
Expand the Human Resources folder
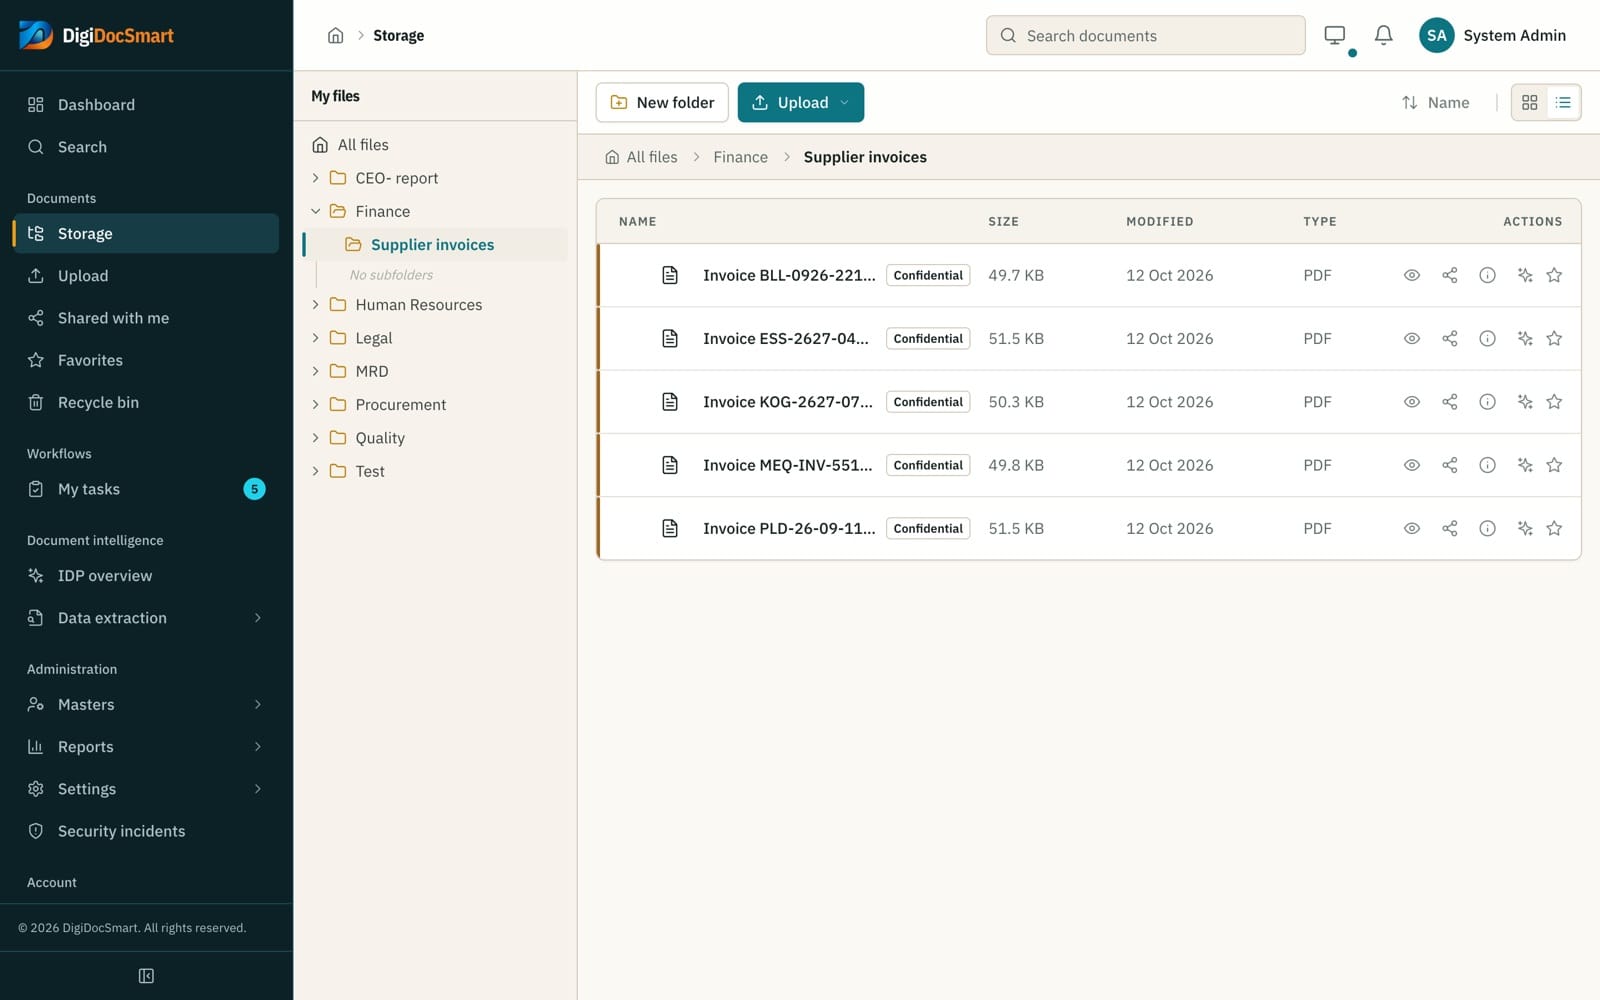pos(315,304)
